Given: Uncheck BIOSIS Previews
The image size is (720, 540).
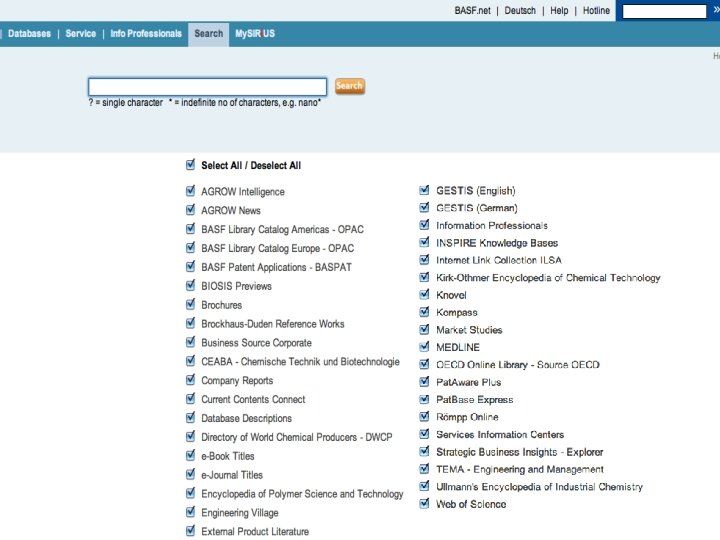Looking at the screenshot, I should (x=191, y=285).
